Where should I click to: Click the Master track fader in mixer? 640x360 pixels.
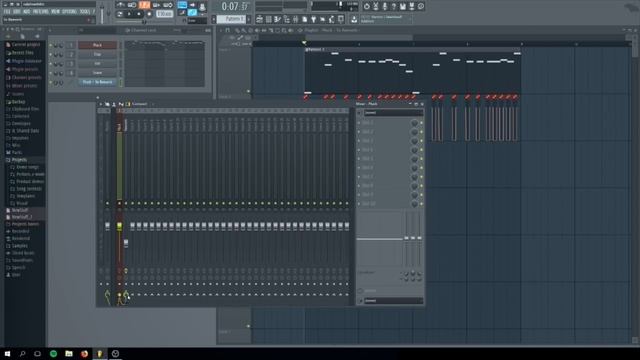click(107, 226)
